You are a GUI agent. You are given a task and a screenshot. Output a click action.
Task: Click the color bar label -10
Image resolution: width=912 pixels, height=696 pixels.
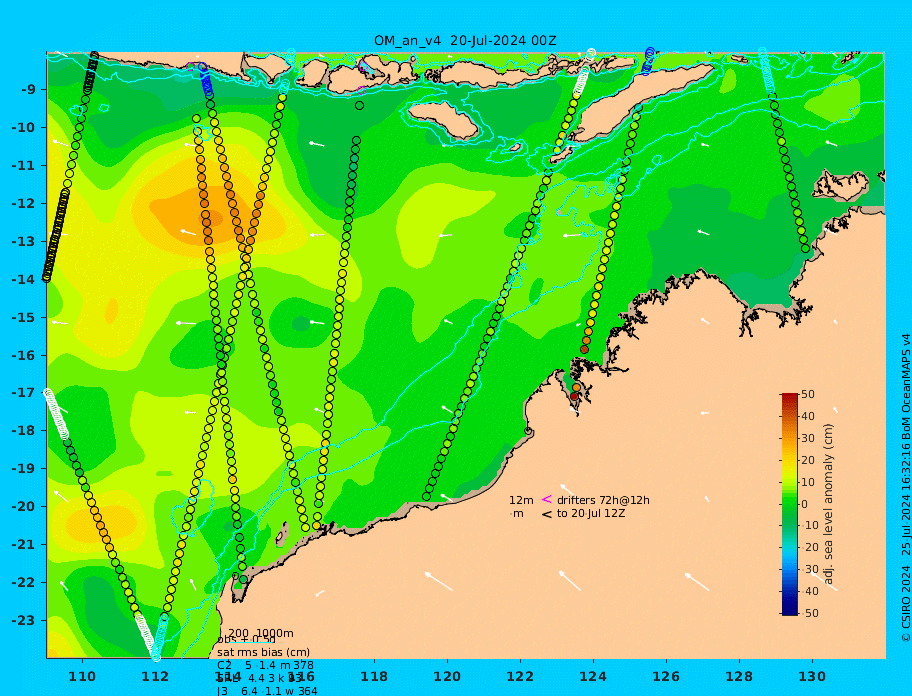tap(808, 526)
